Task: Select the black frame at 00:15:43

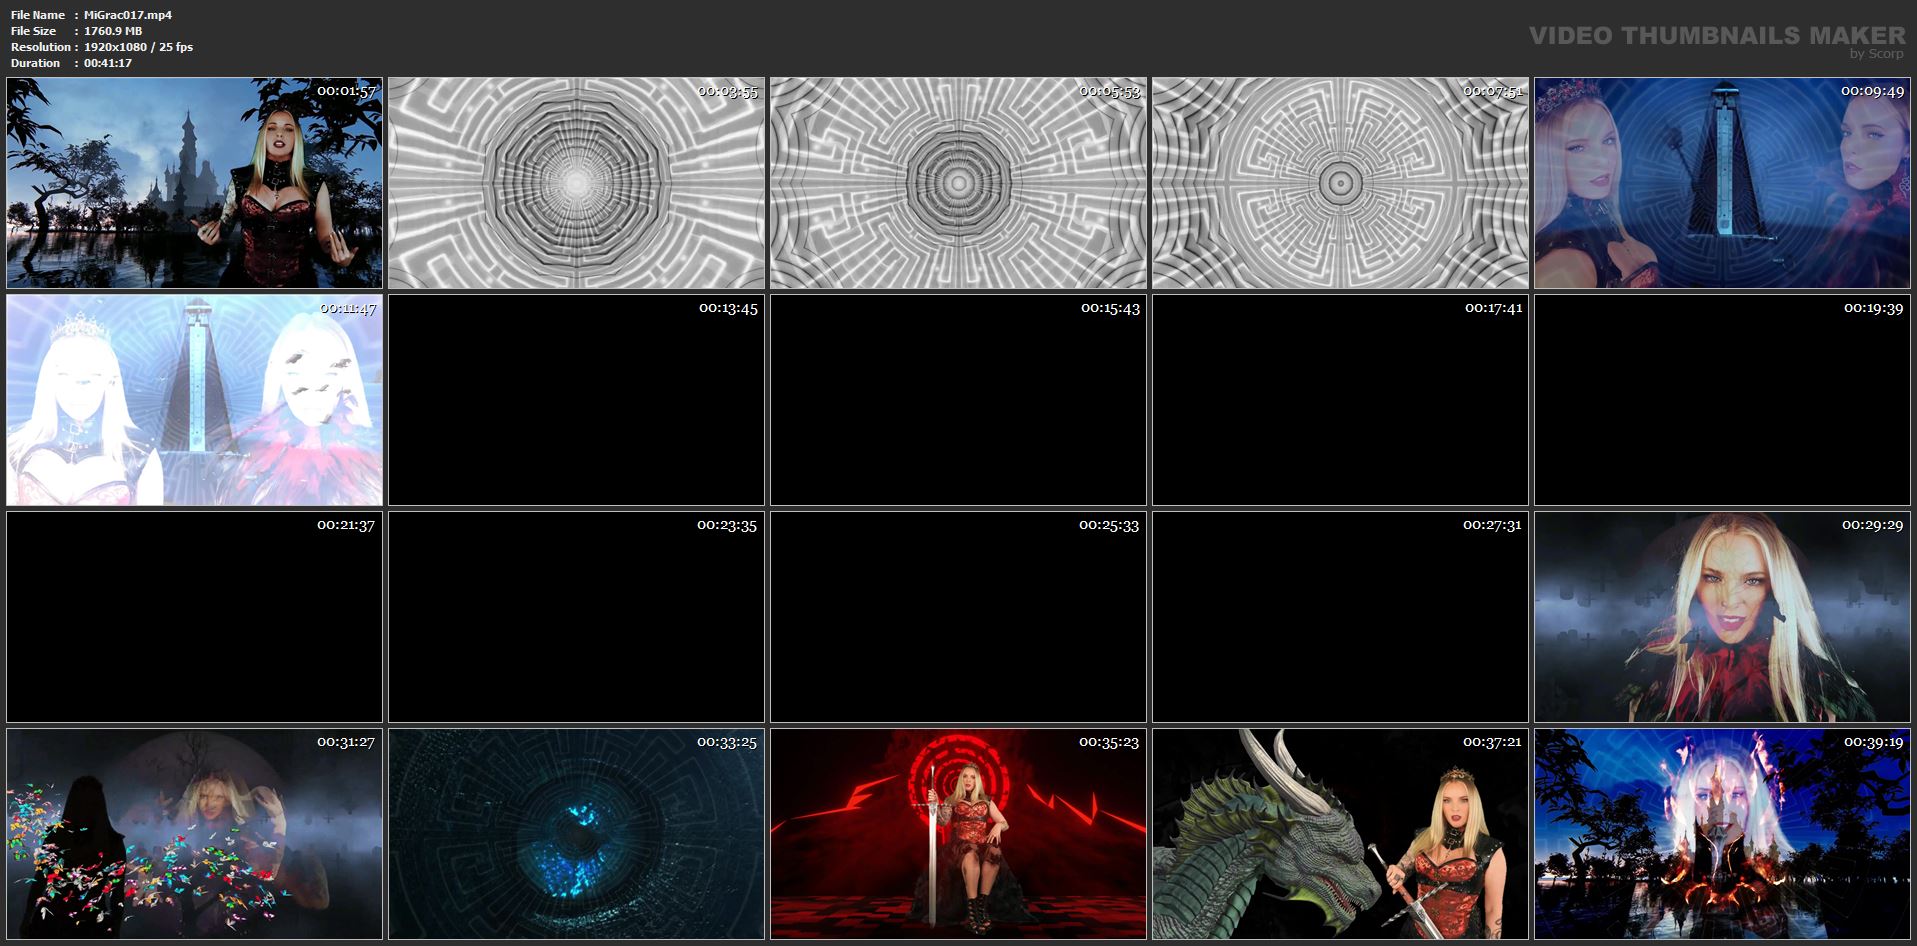Action: pyautogui.click(x=958, y=400)
